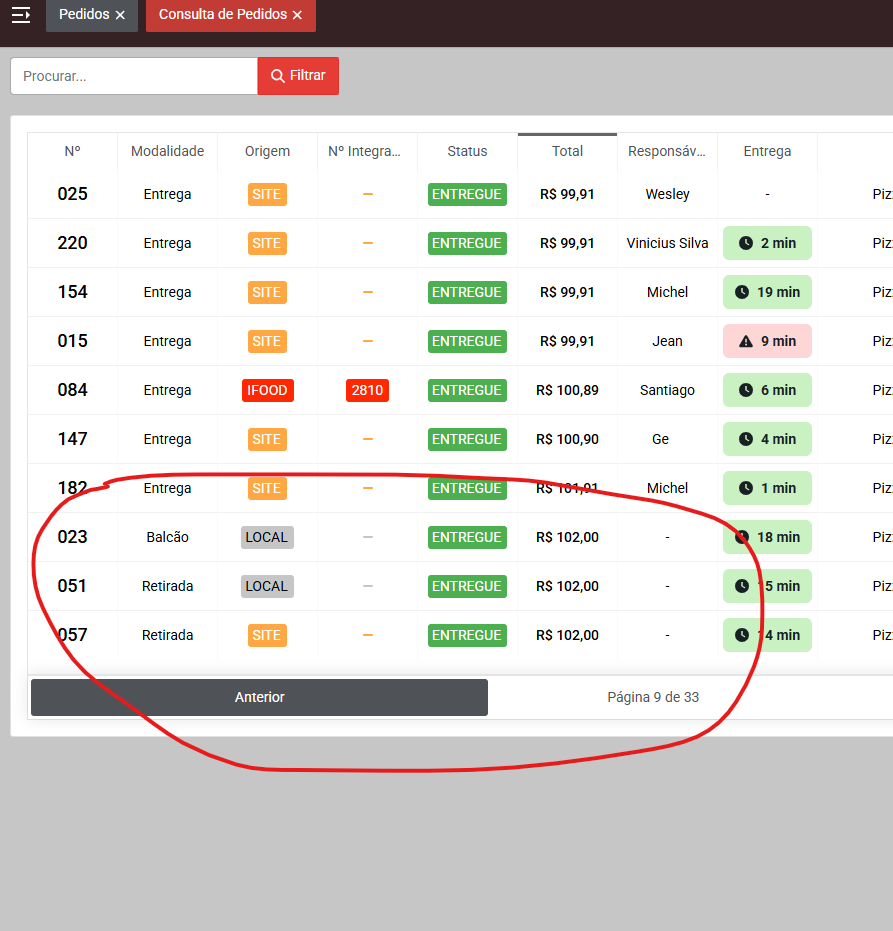Image resolution: width=893 pixels, height=931 pixels.
Task: Click the Modalidade column header
Action: tap(167, 151)
